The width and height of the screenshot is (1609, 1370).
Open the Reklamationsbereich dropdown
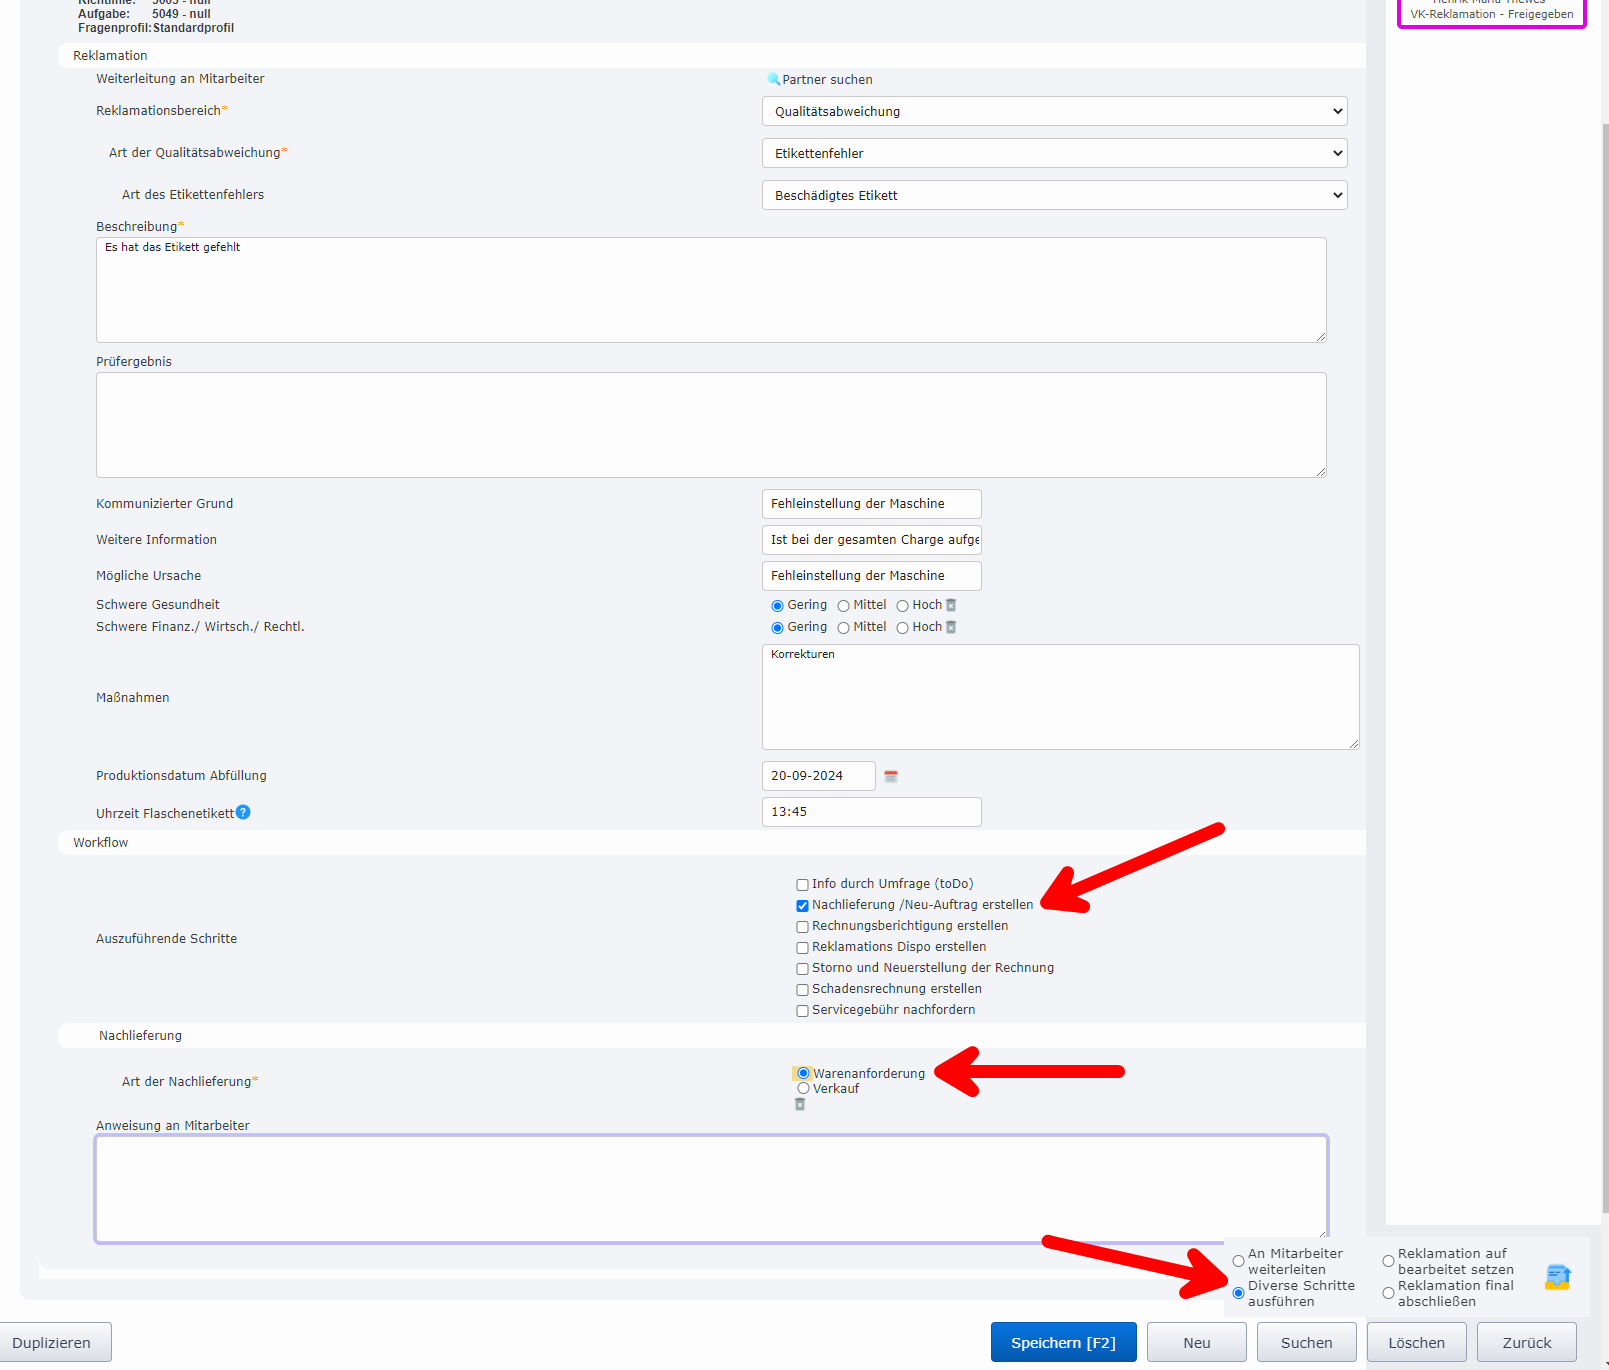click(x=1054, y=111)
